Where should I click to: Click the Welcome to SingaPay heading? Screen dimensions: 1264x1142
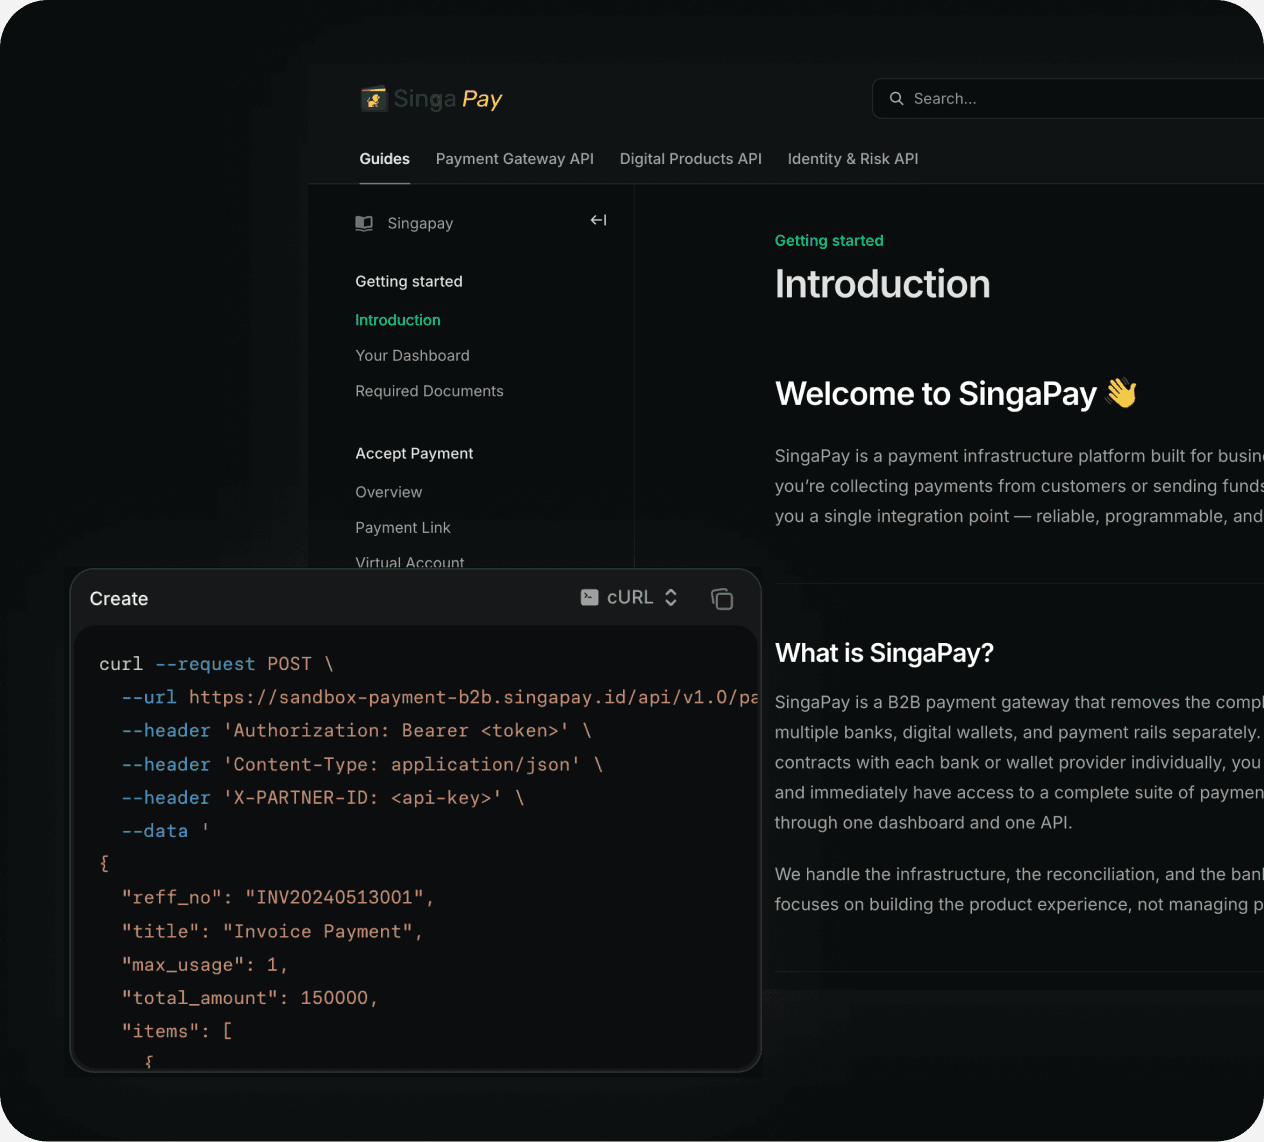click(x=936, y=393)
